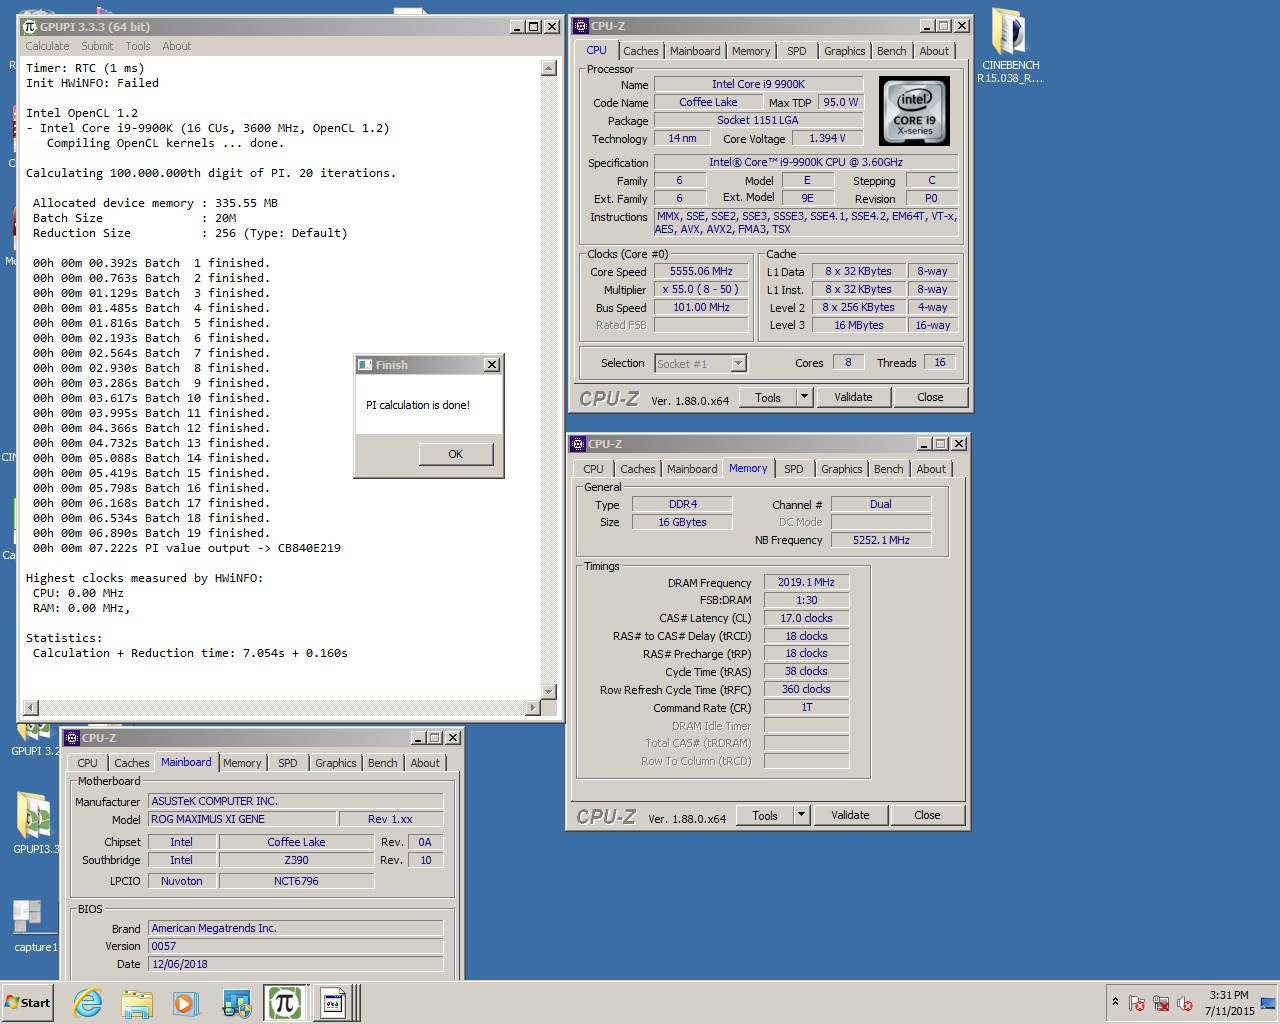Close the Finish dialog

click(492, 365)
